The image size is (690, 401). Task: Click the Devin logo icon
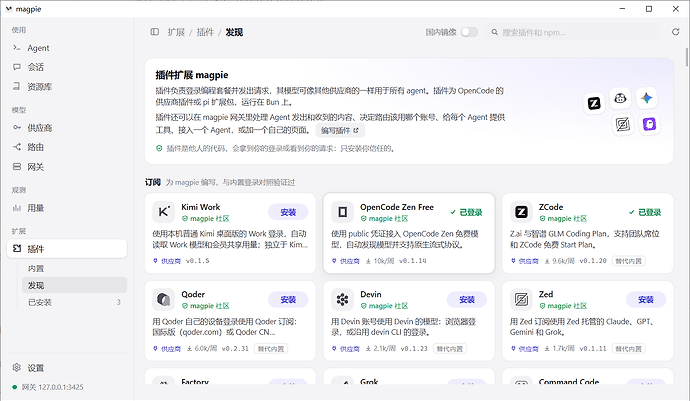coord(342,299)
